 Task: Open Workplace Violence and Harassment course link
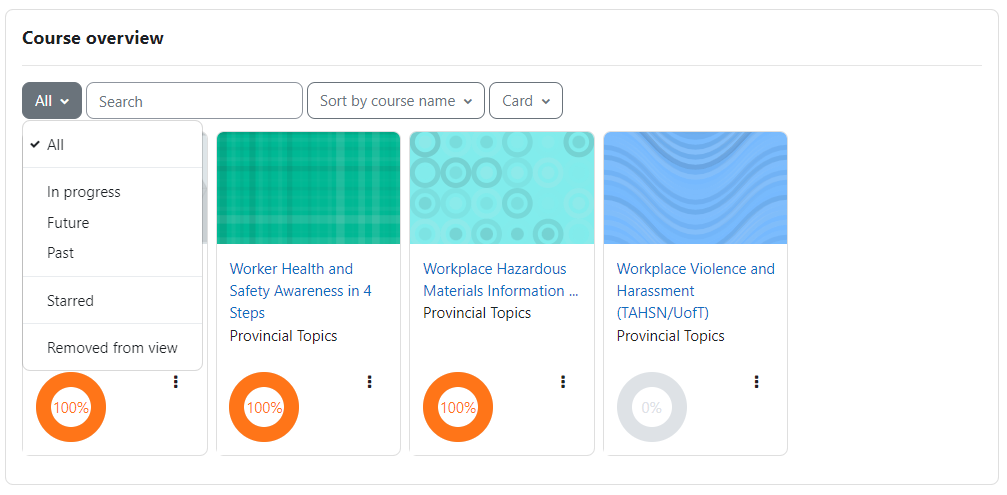pos(696,291)
